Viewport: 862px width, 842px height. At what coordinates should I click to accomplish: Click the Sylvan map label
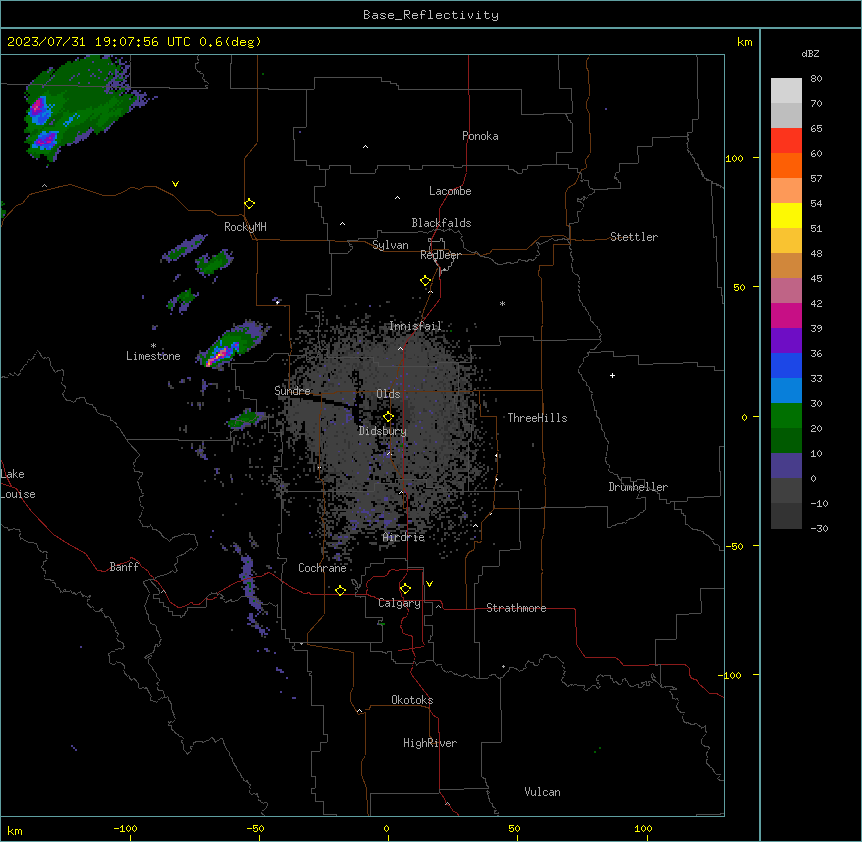click(390, 245)
